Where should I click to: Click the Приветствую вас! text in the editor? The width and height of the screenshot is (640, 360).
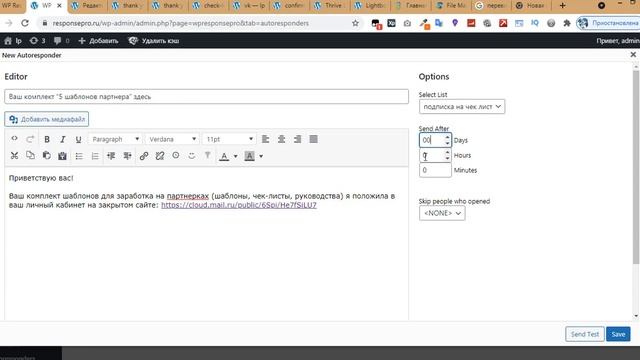tap(41, 178)
